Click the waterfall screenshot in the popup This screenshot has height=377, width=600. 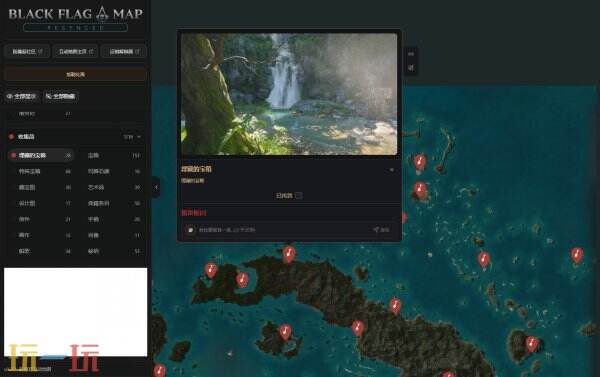click(289, 94)
